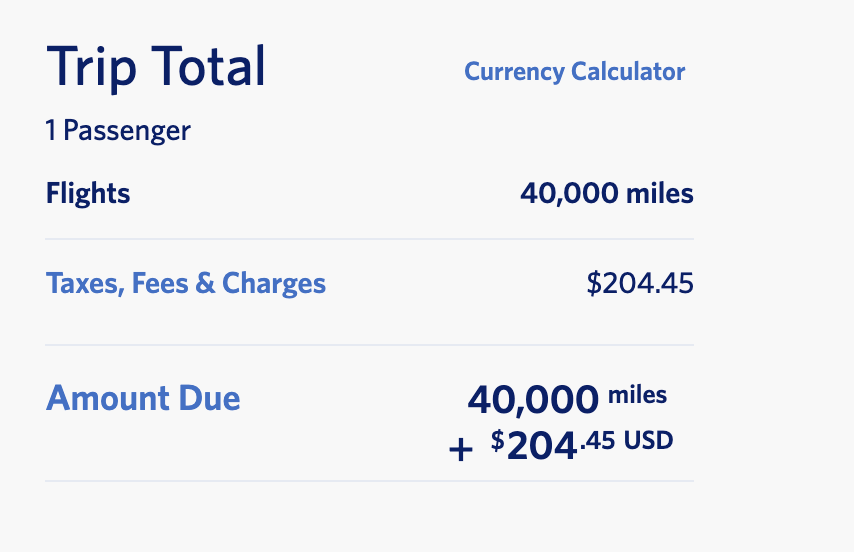
Task: Click the word Calculator in the top link
Action: pos(628,72)
